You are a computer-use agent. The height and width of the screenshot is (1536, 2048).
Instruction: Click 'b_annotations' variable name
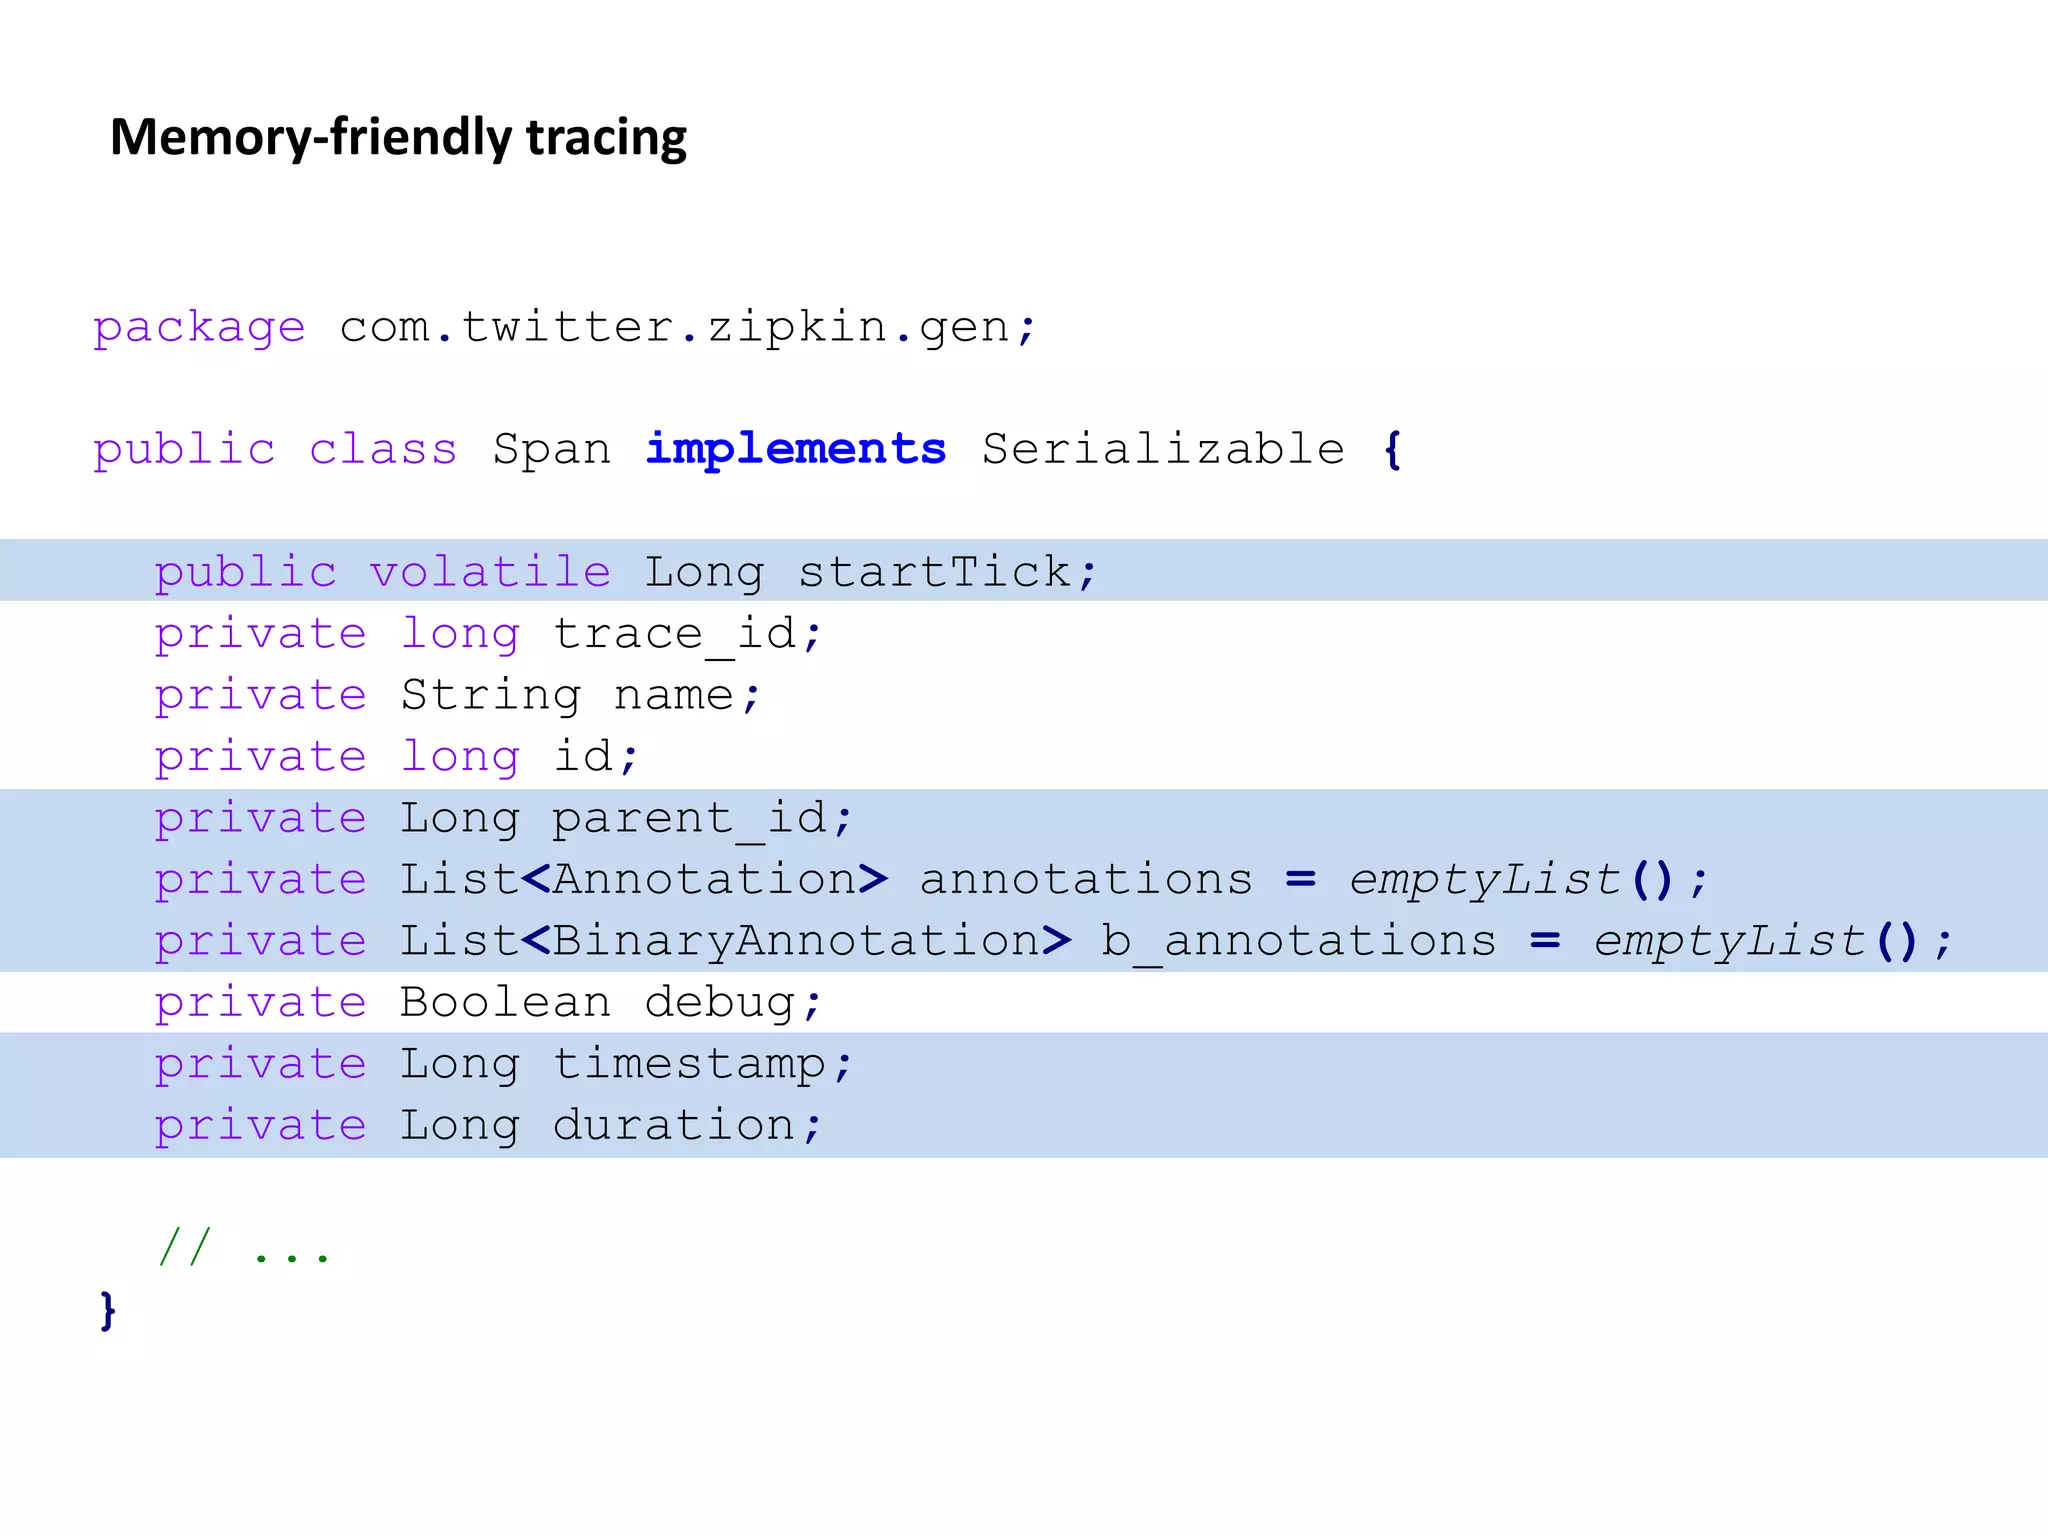1298,941
